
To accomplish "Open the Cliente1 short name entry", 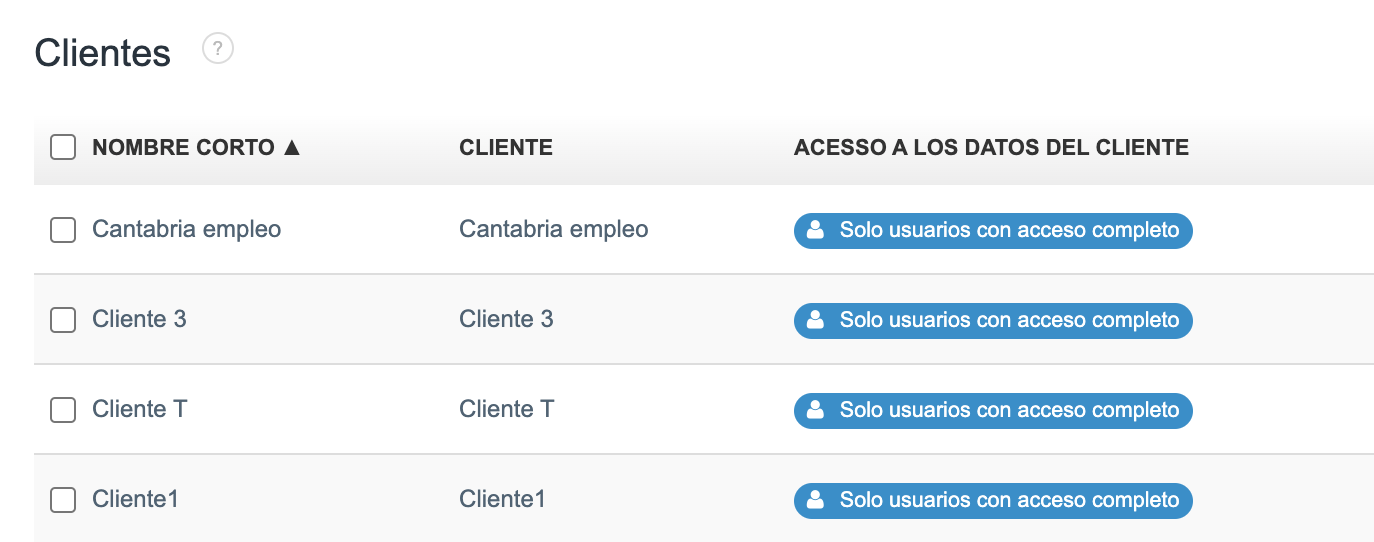I will coord(135,500).
